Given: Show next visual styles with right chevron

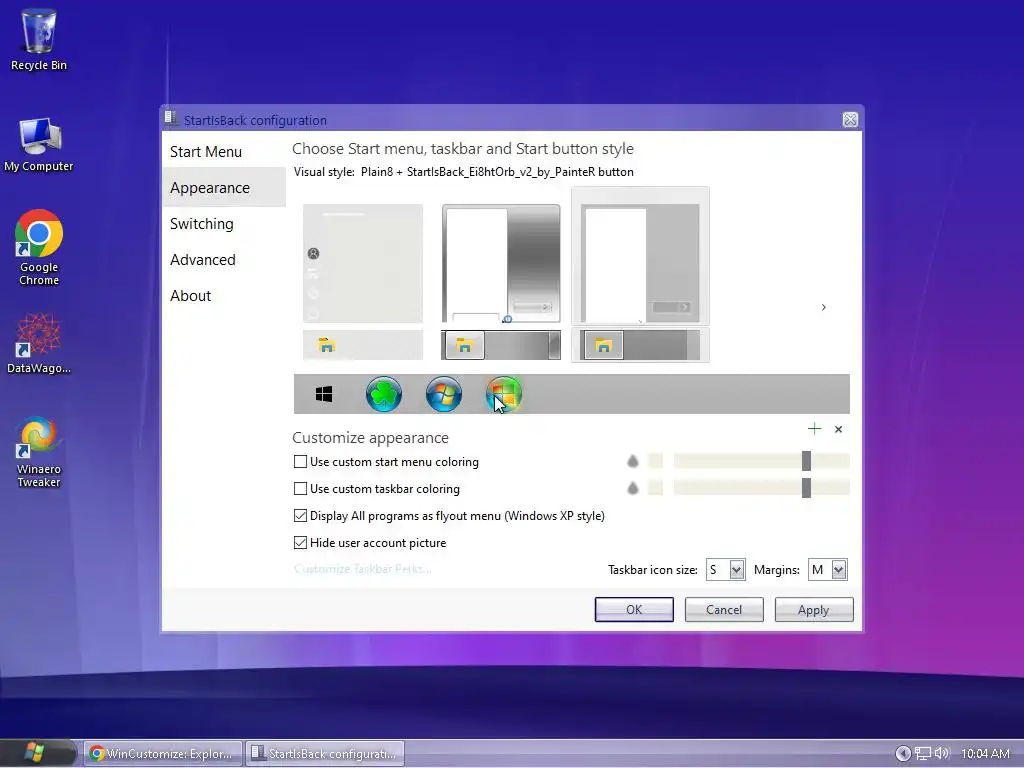Looking at the screenshot, I should [824, 307].
